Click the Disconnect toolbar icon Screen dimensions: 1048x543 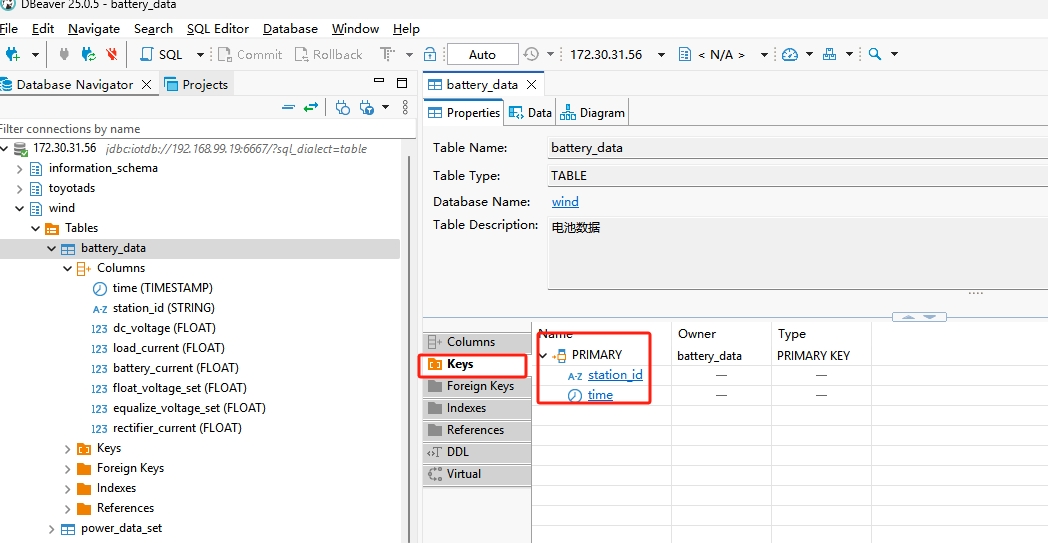[111, 54]
